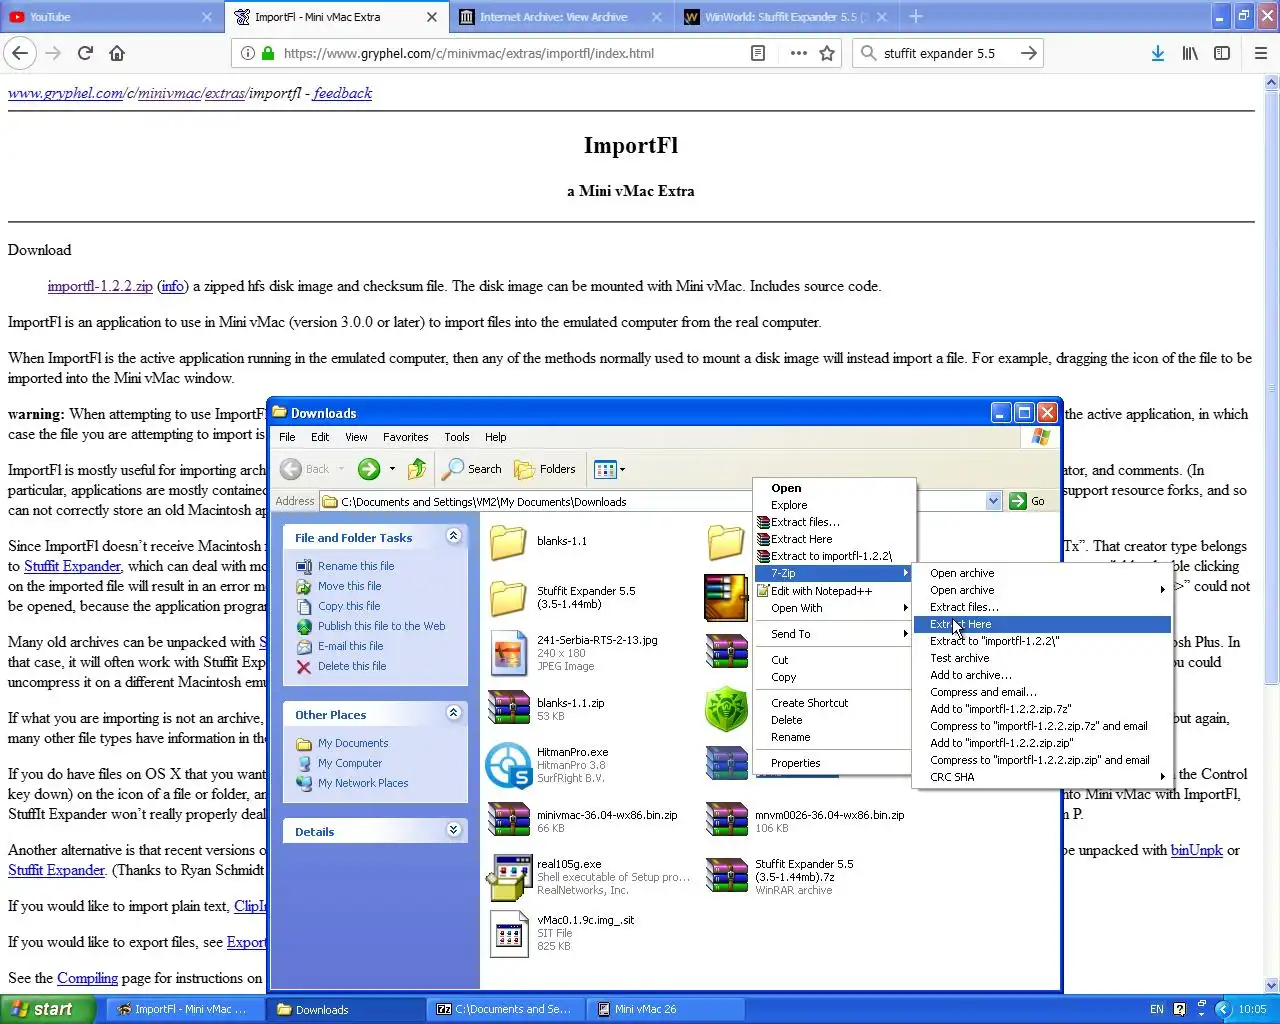Open the Favorites menu in Downloads window
Screen dimensions: 1280x1024
click(405, 437)
